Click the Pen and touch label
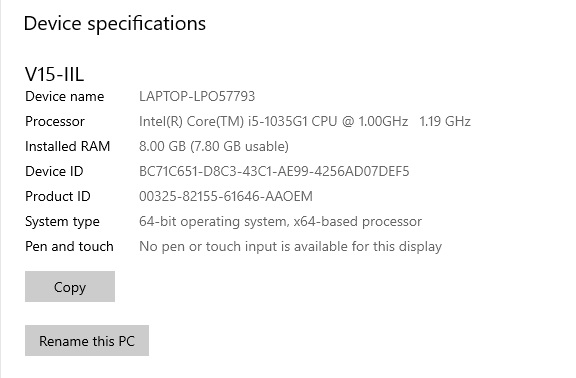Viewport: 576px width, 378px height. 69,246
